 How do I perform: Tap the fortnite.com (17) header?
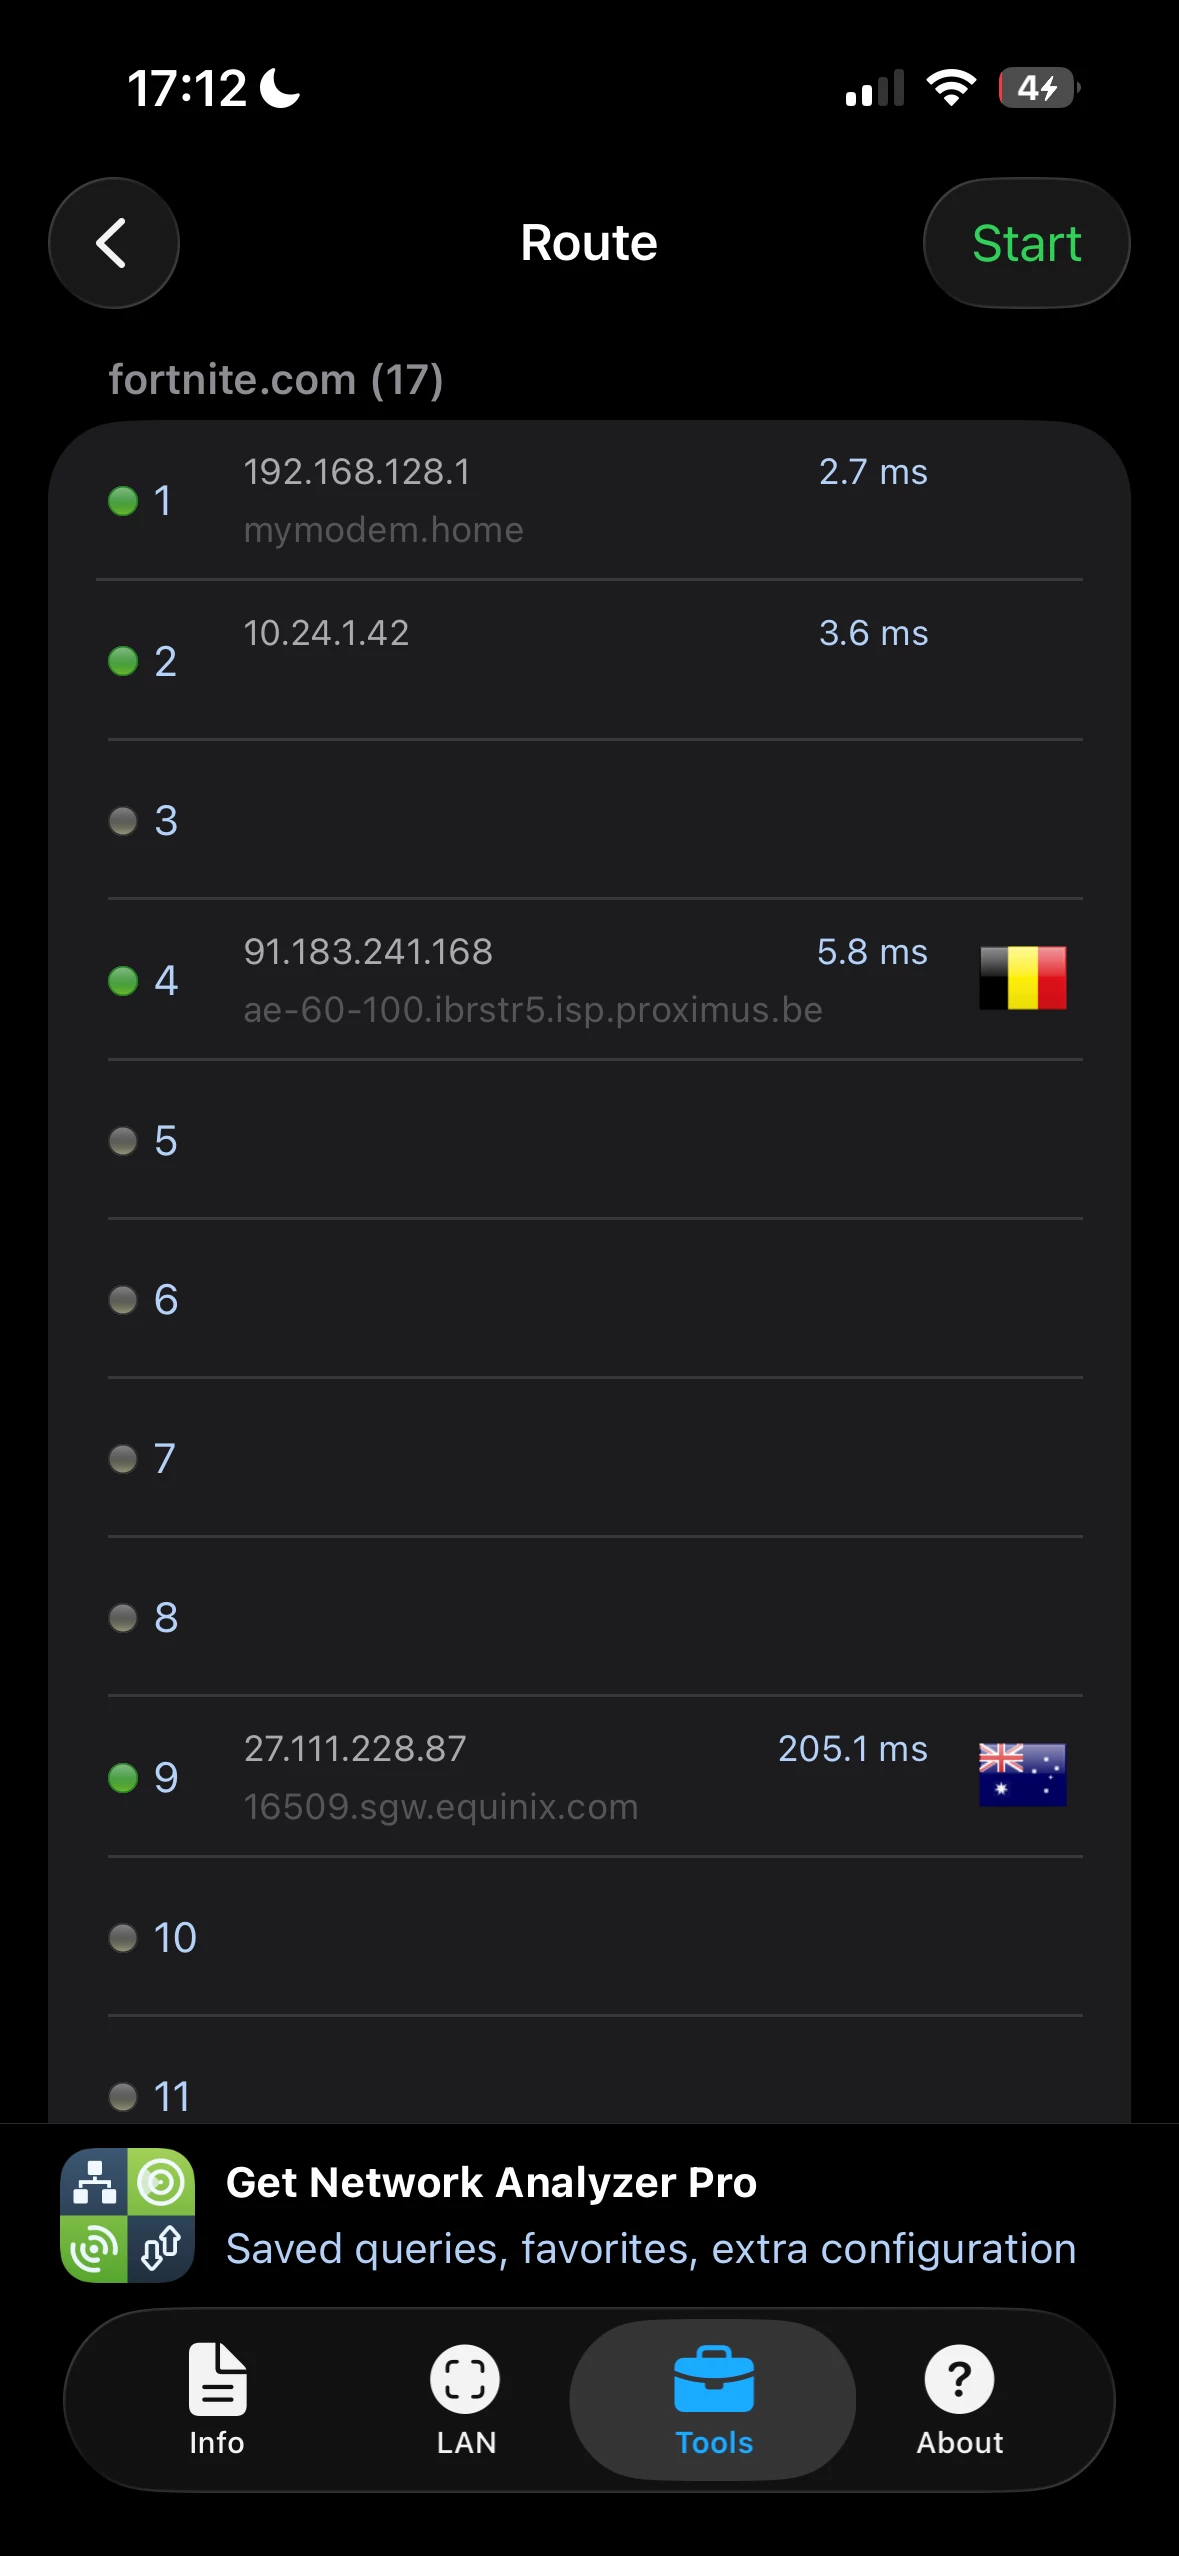(276, 380)
